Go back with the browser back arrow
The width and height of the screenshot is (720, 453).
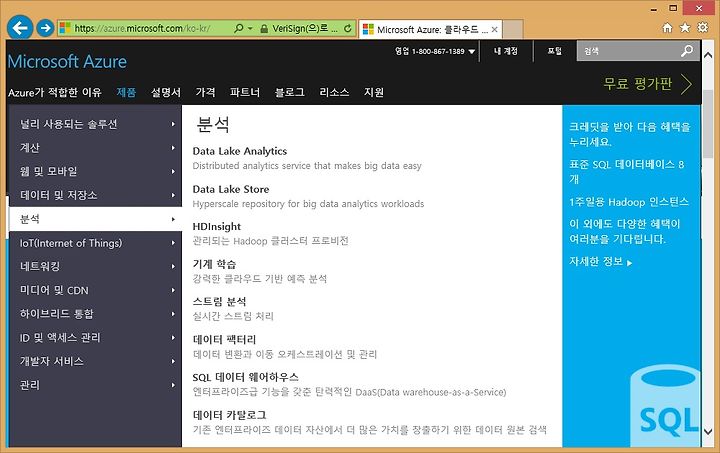pos(20,28)
